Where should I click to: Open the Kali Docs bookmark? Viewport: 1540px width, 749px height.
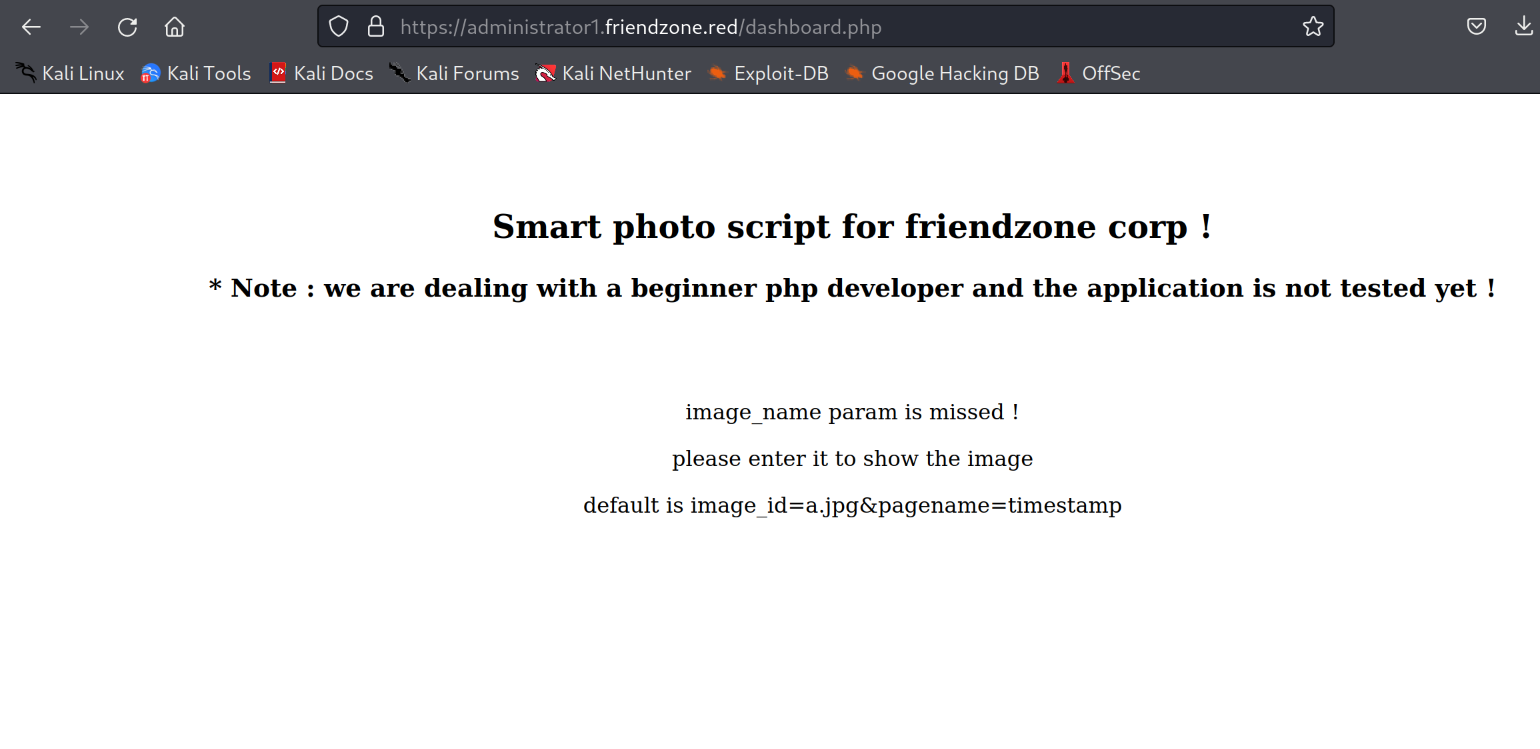(x=321, y=73)
